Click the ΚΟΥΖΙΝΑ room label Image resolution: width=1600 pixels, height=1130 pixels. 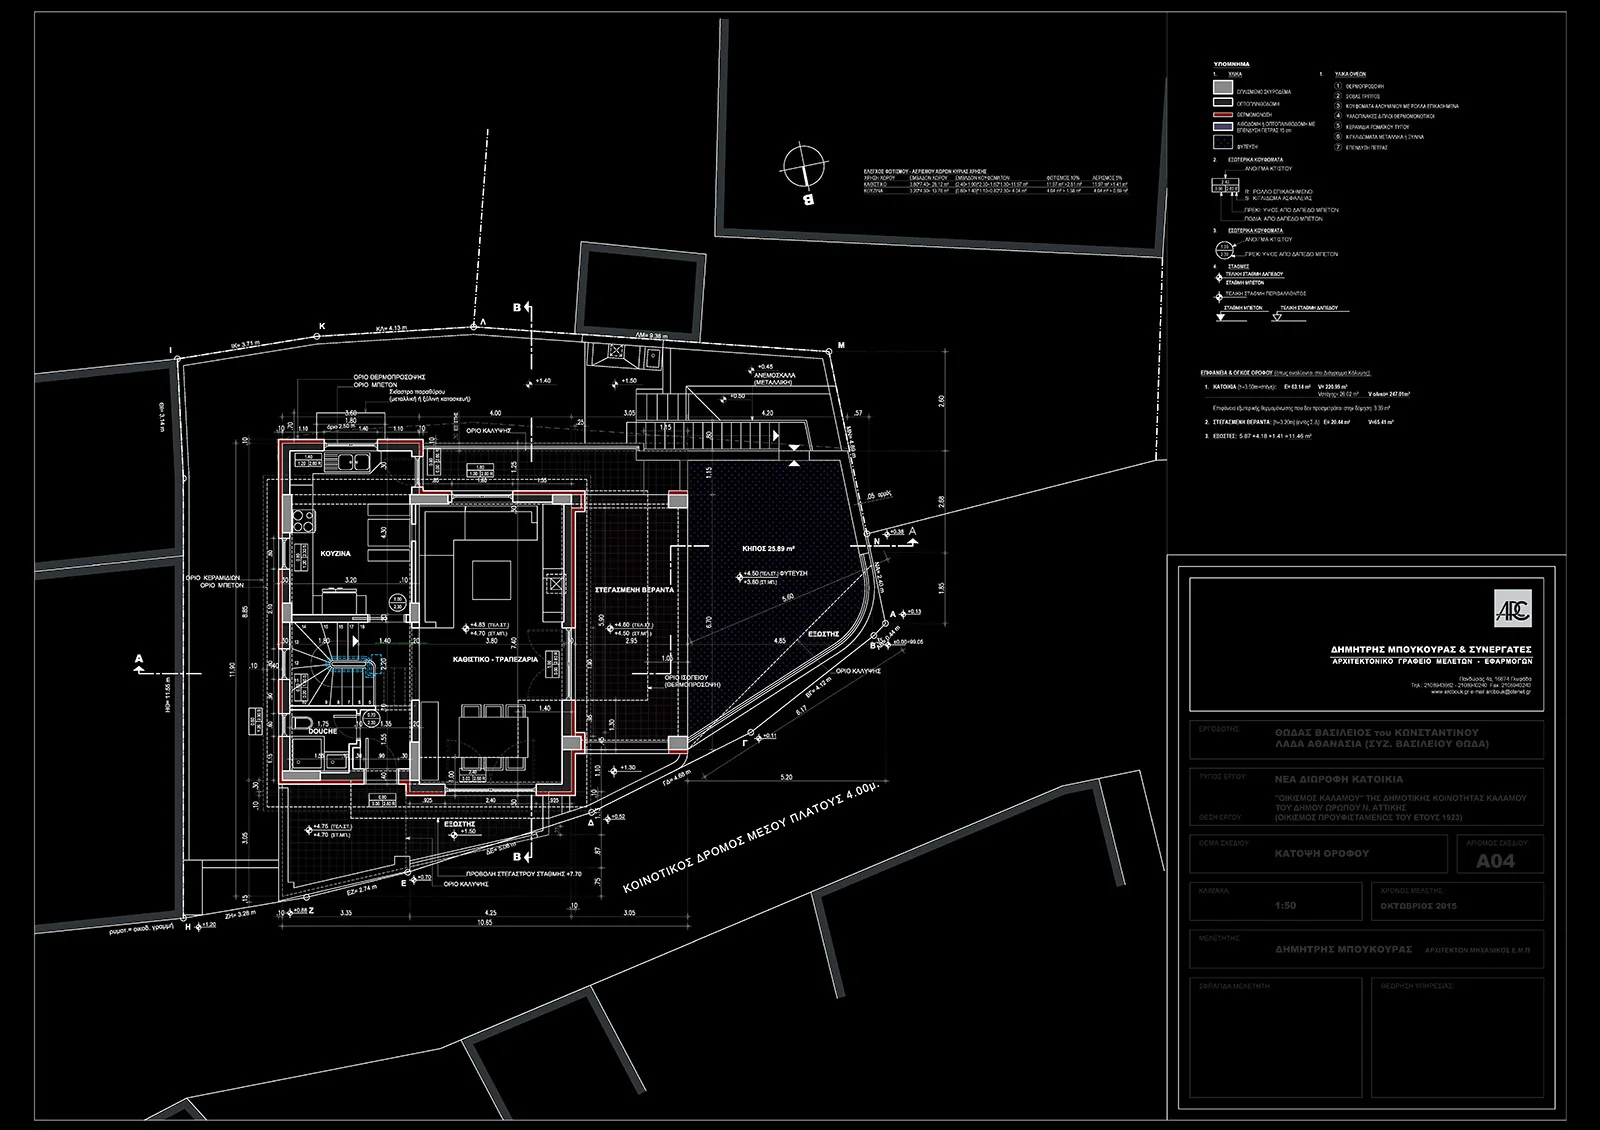point(335,553)
